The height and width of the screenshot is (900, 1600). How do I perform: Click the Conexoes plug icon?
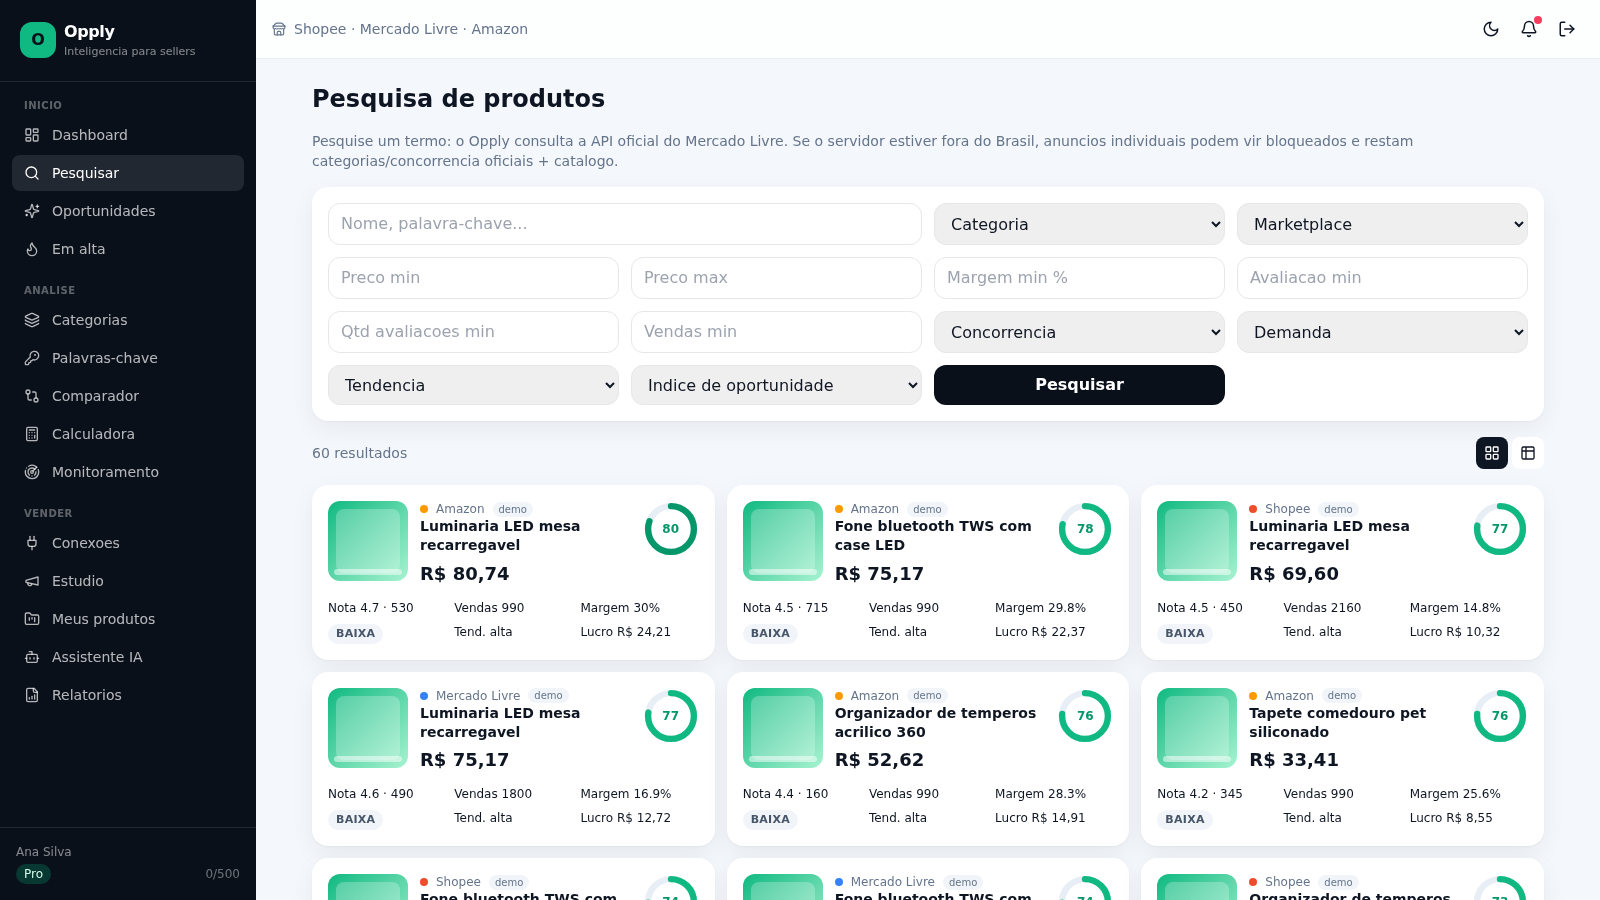pos(32,543)
